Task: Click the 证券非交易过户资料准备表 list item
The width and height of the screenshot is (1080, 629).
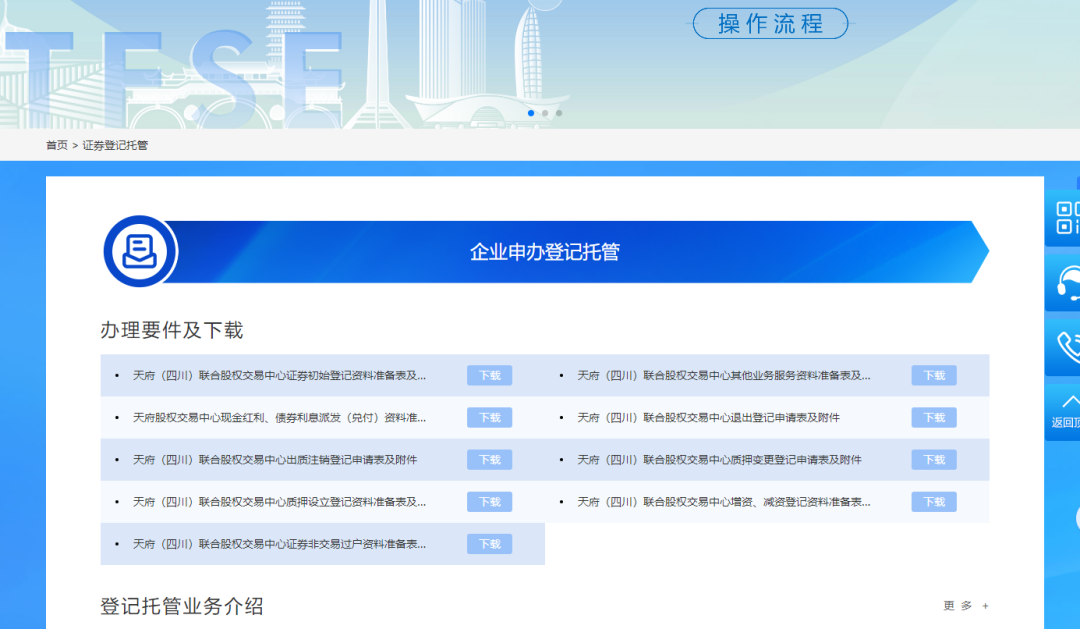Action: pyautogui.click(x=280, y=543)
